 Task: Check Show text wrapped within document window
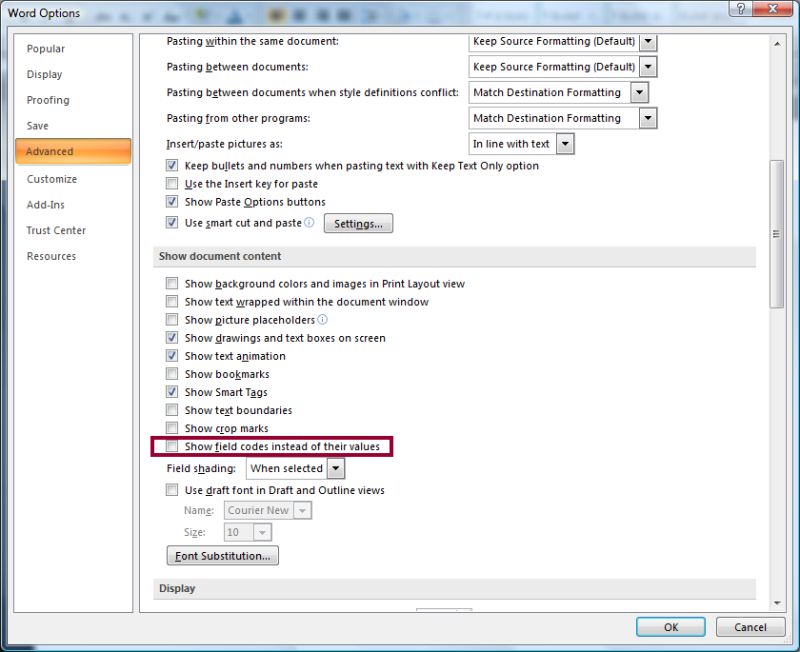click(x=172, y=302)
